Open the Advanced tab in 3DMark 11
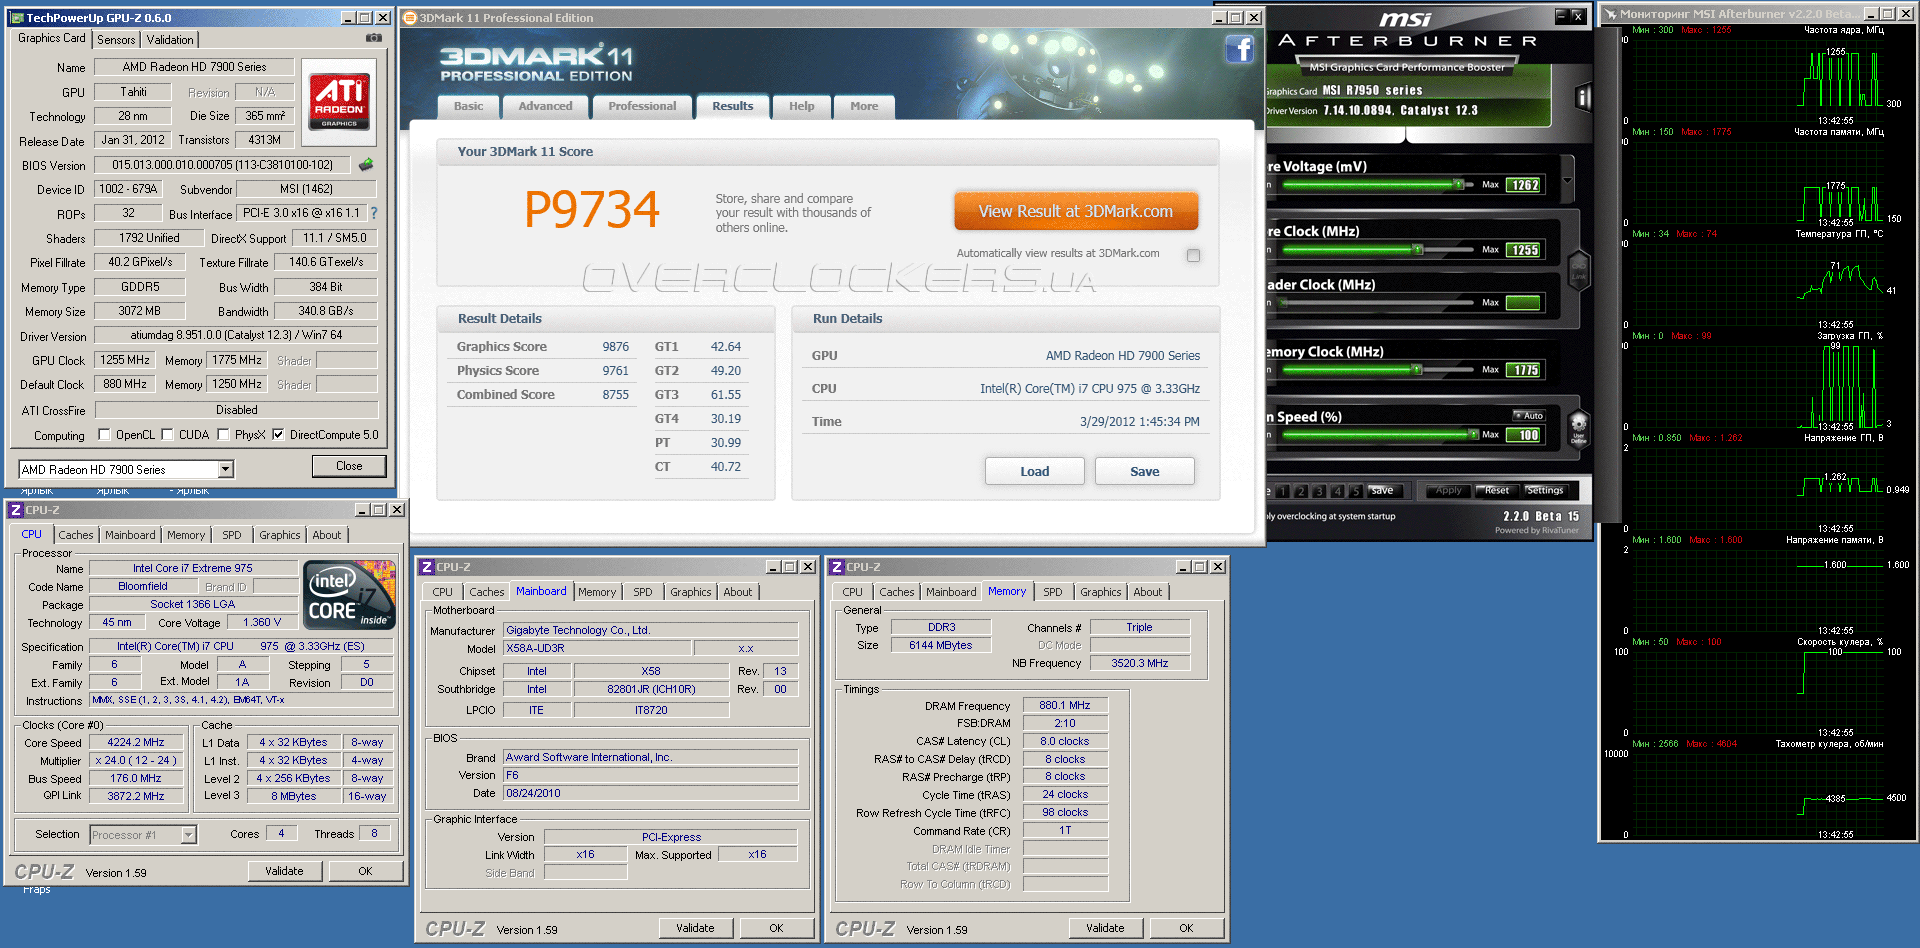Screen dimensions: 1920x948 [545, 107]
